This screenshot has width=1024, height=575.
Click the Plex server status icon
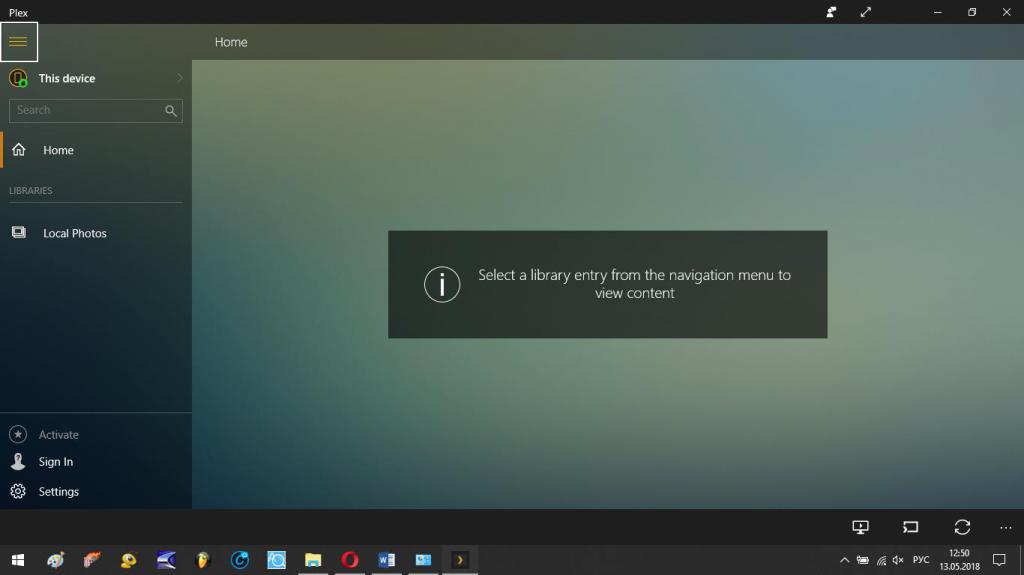[x=18, y=78]
